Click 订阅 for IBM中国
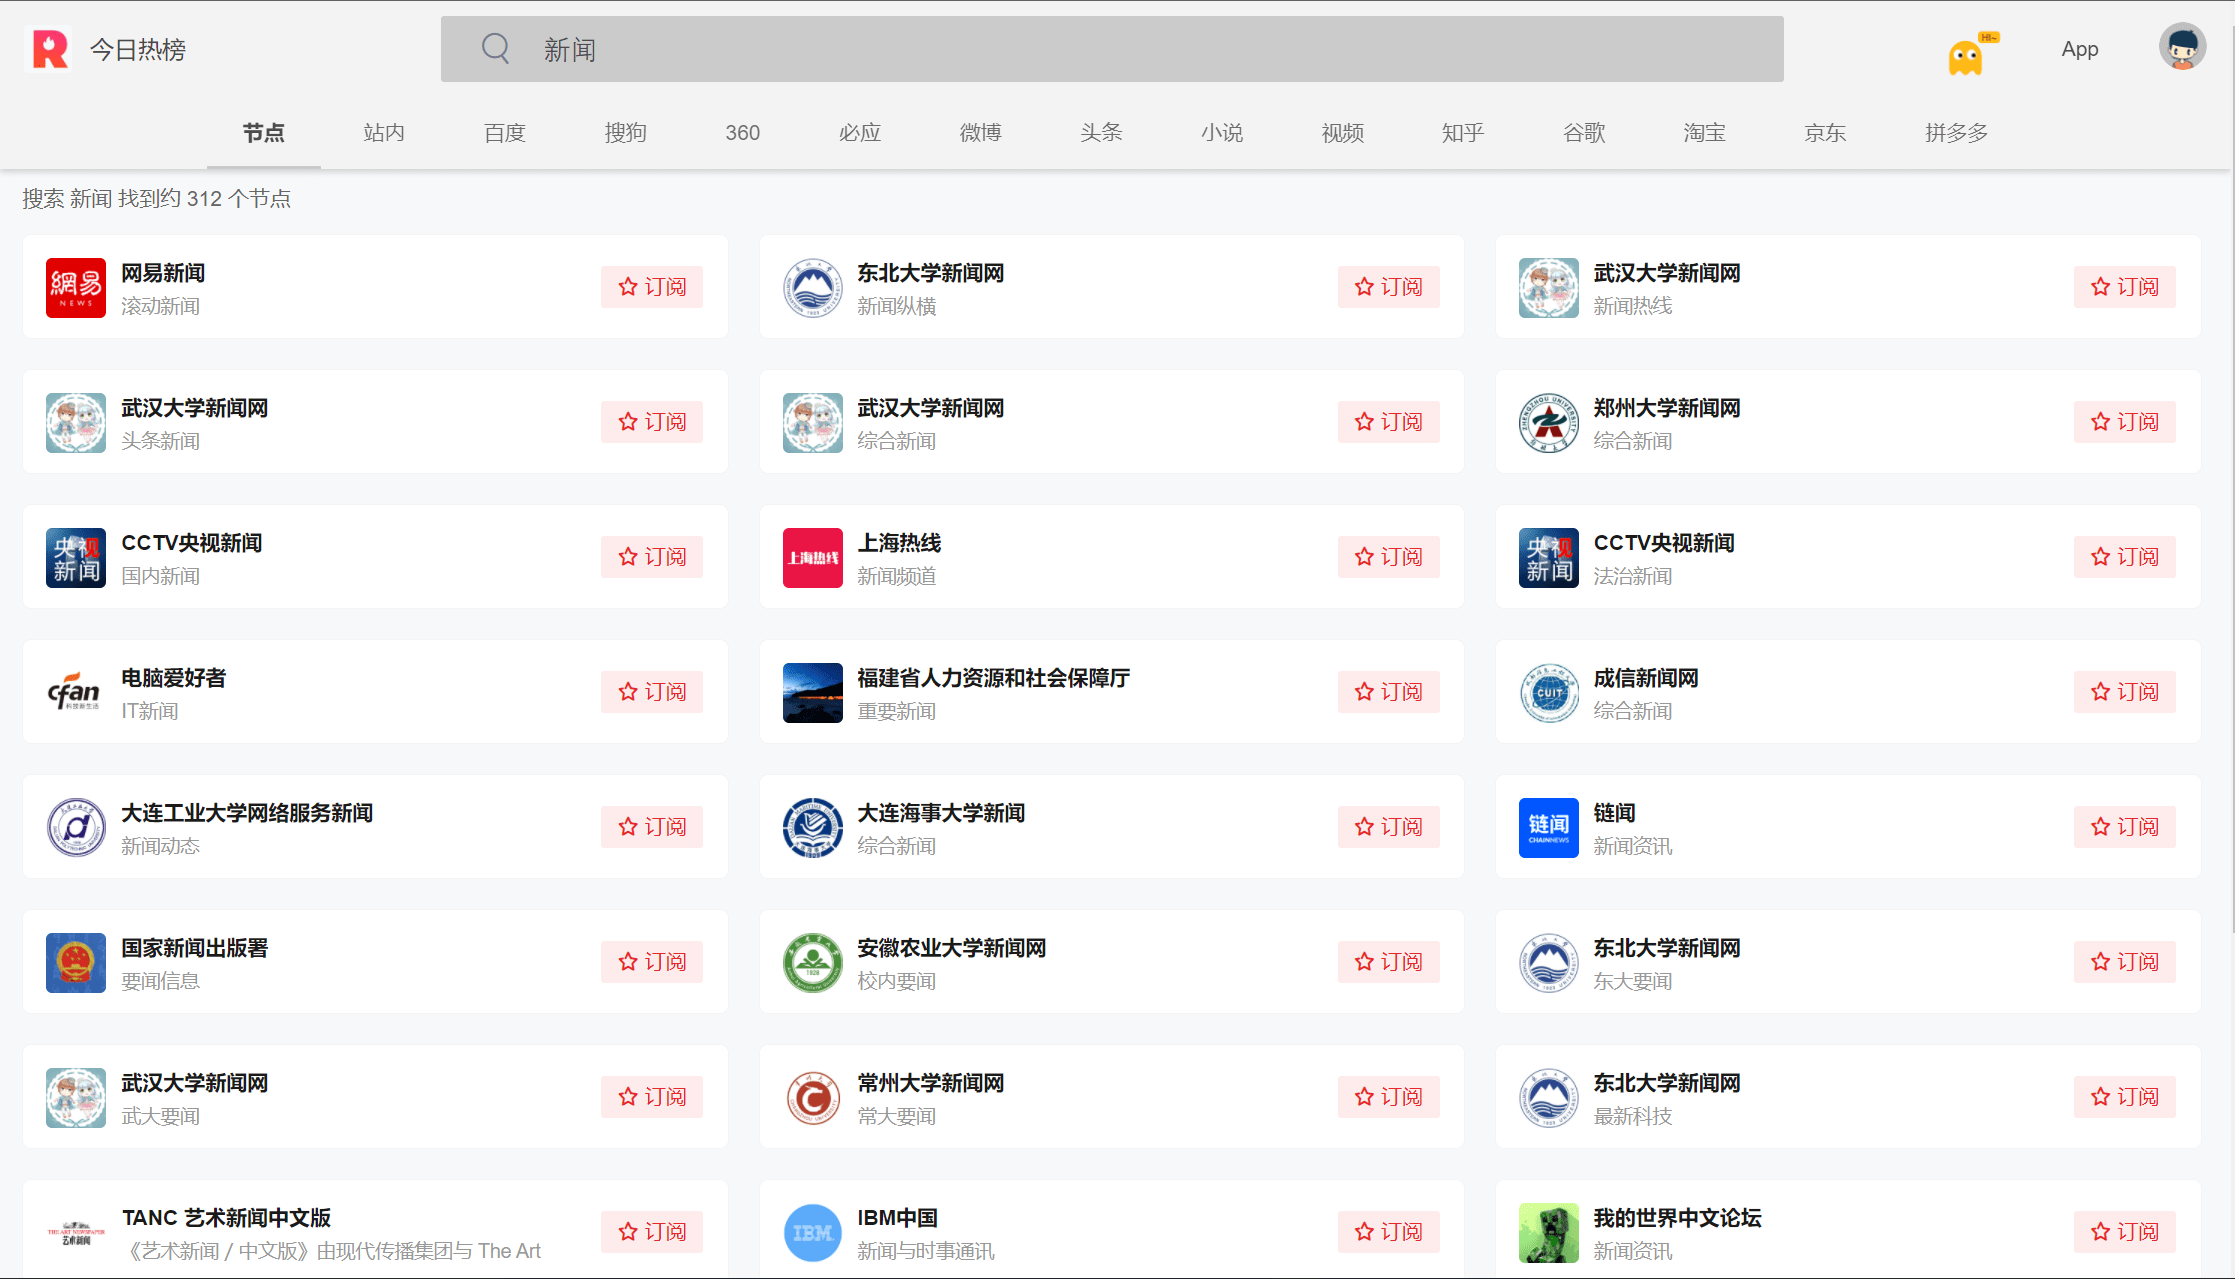This screenshot has width=2235, height=1279. 1388,1232
